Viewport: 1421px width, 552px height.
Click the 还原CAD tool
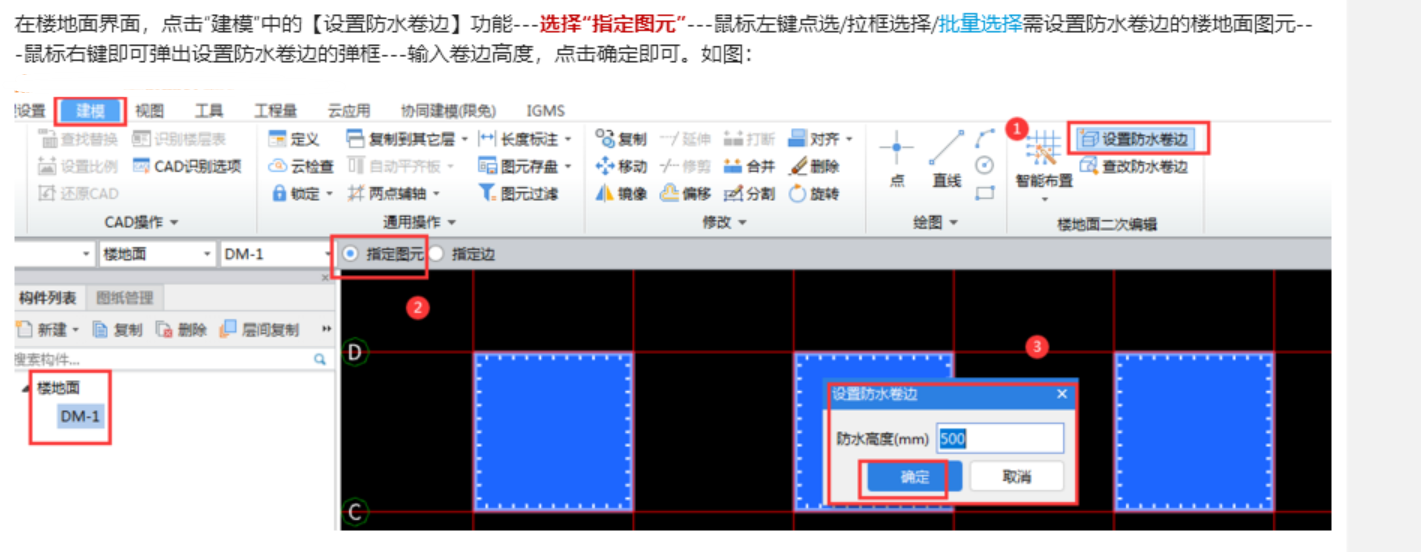pos(78,193)
